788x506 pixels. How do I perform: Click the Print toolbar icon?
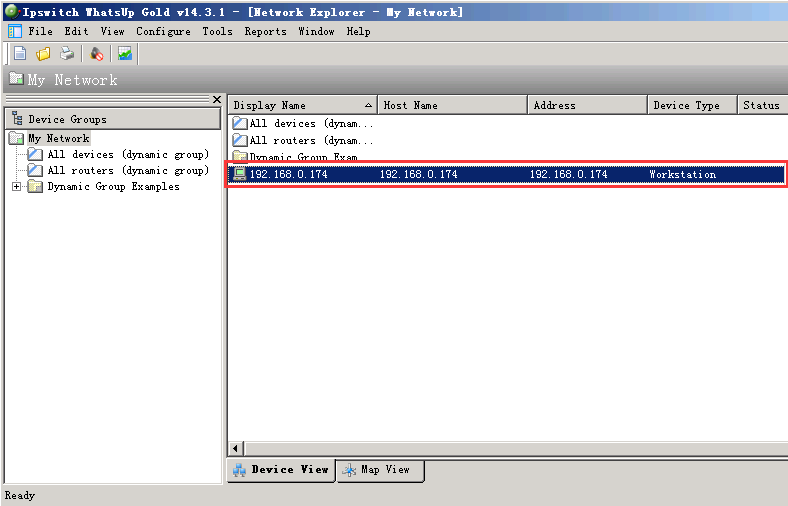point(66,54)
